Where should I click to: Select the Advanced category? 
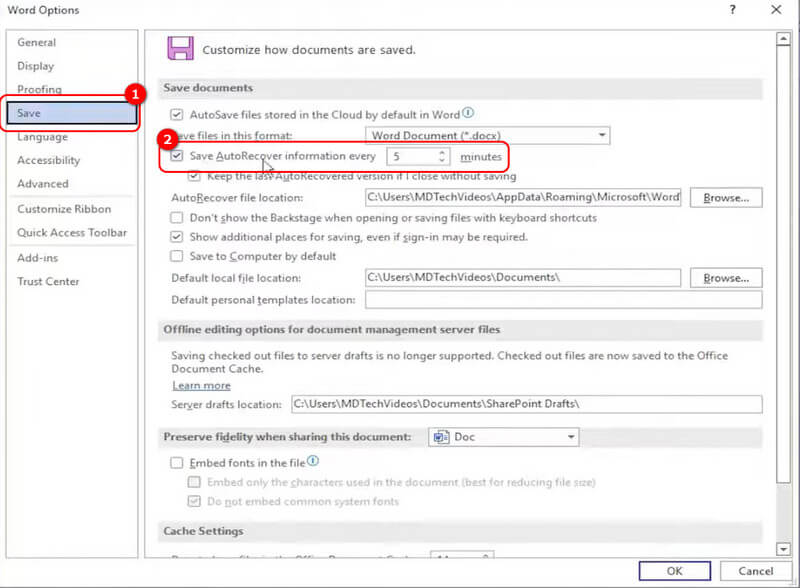click(43, 184)
